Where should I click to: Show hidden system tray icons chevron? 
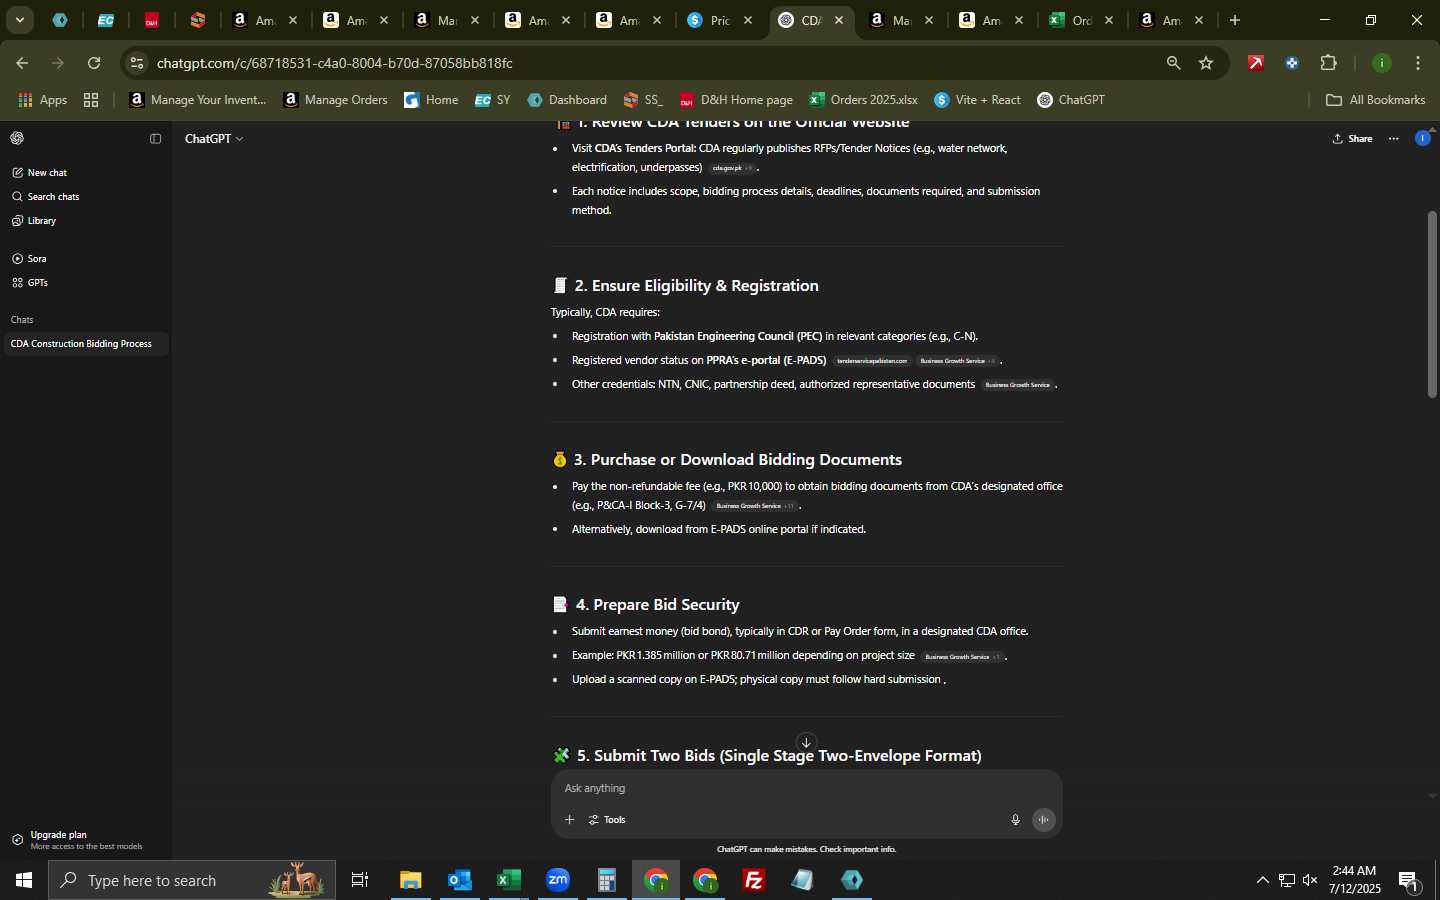(x=1262, y=880)
